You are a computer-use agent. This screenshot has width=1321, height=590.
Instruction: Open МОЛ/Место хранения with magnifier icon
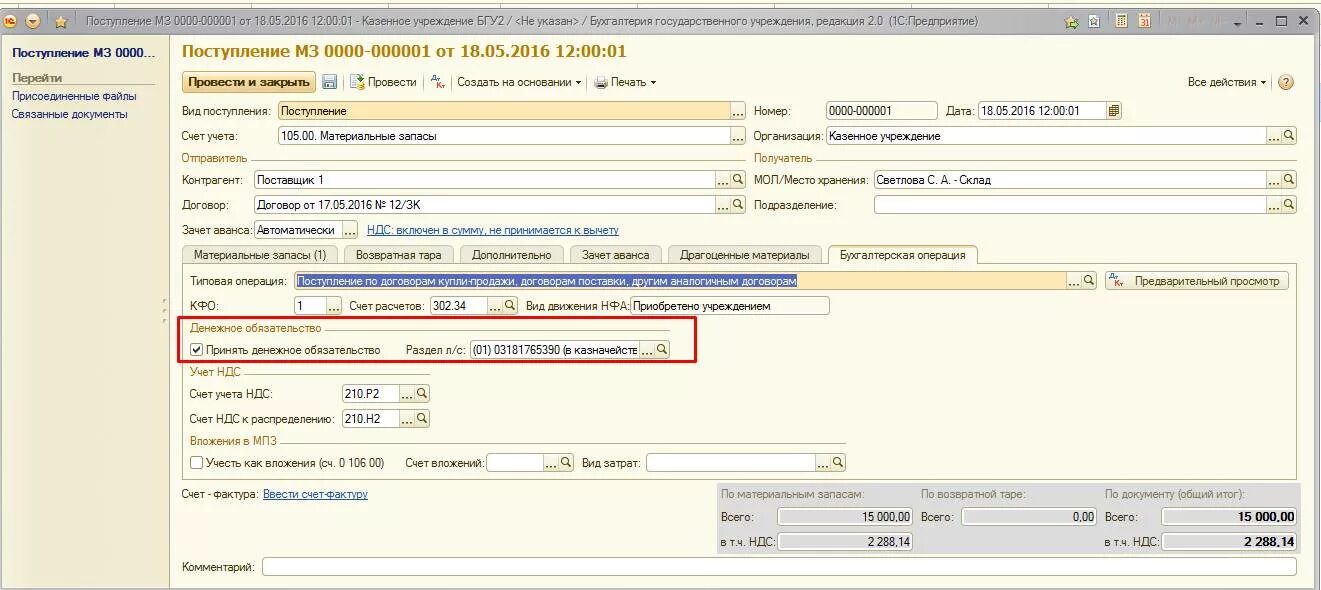[x=1289, y=180]
